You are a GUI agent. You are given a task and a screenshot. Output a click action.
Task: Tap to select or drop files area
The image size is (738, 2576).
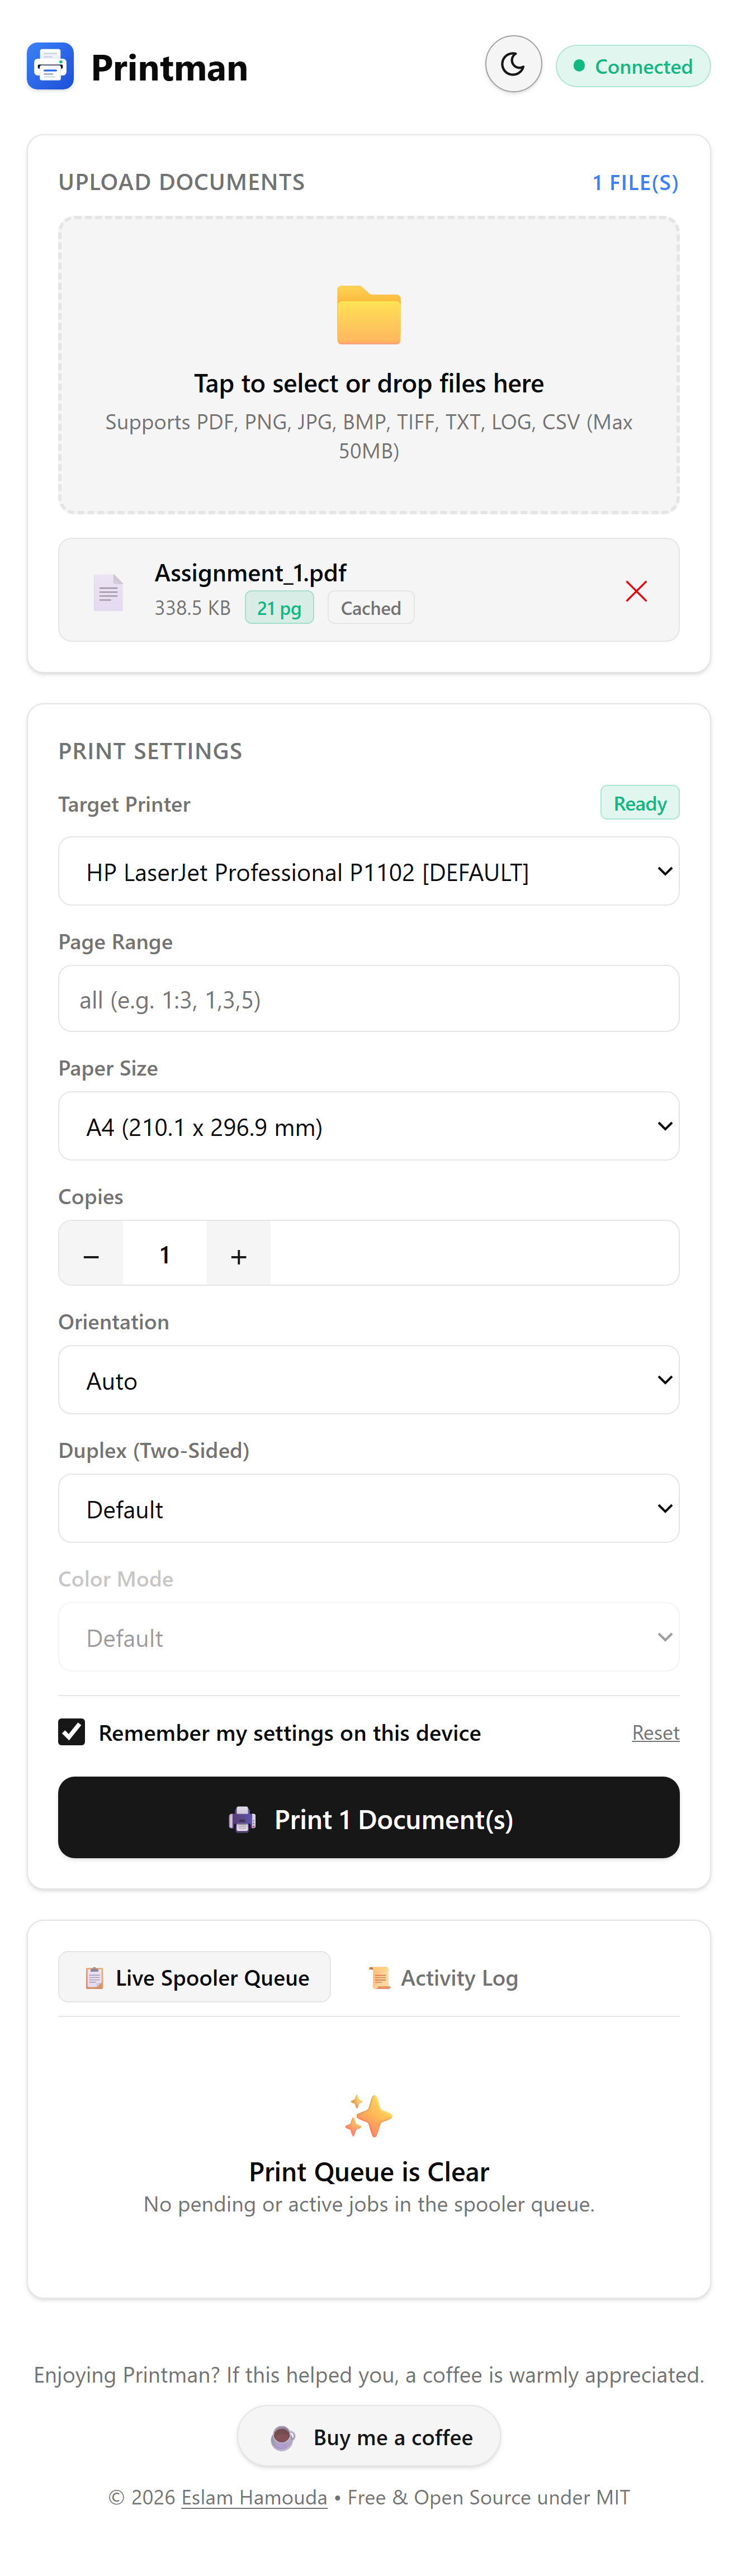(369, 366)
